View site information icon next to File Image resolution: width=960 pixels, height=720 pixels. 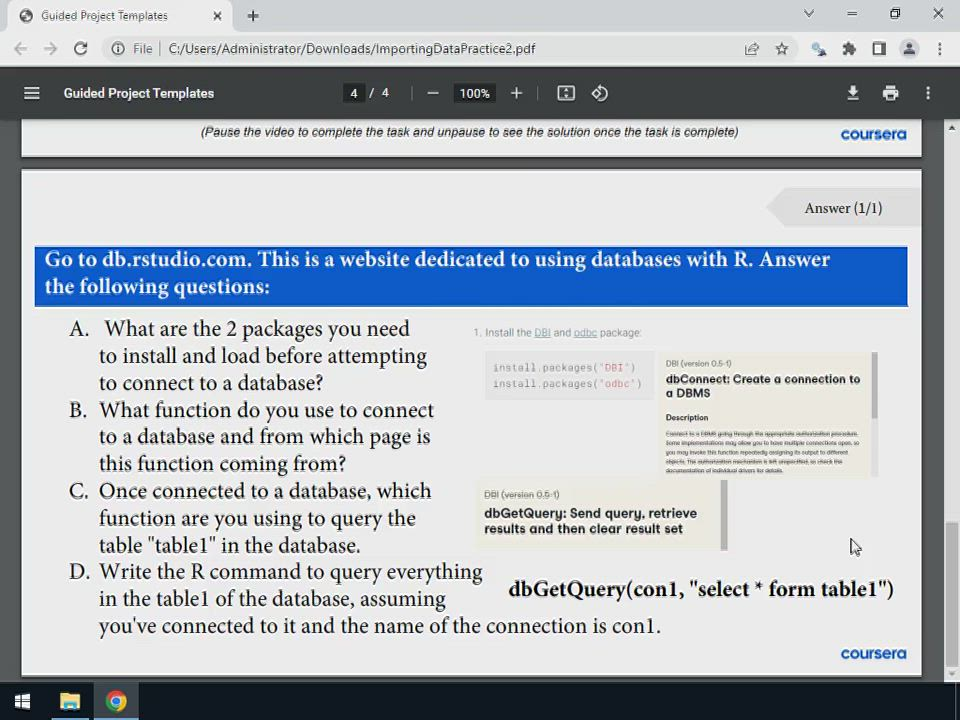point(118,49)
